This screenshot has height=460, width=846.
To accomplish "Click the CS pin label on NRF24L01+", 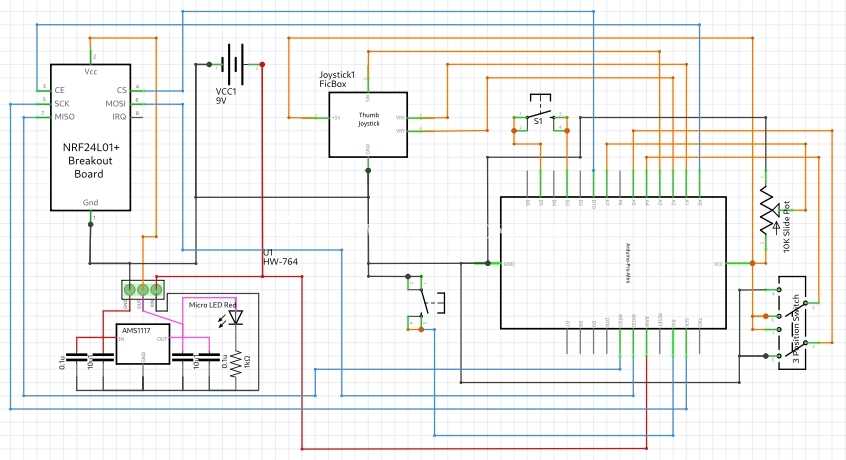I will click(122, 90).
